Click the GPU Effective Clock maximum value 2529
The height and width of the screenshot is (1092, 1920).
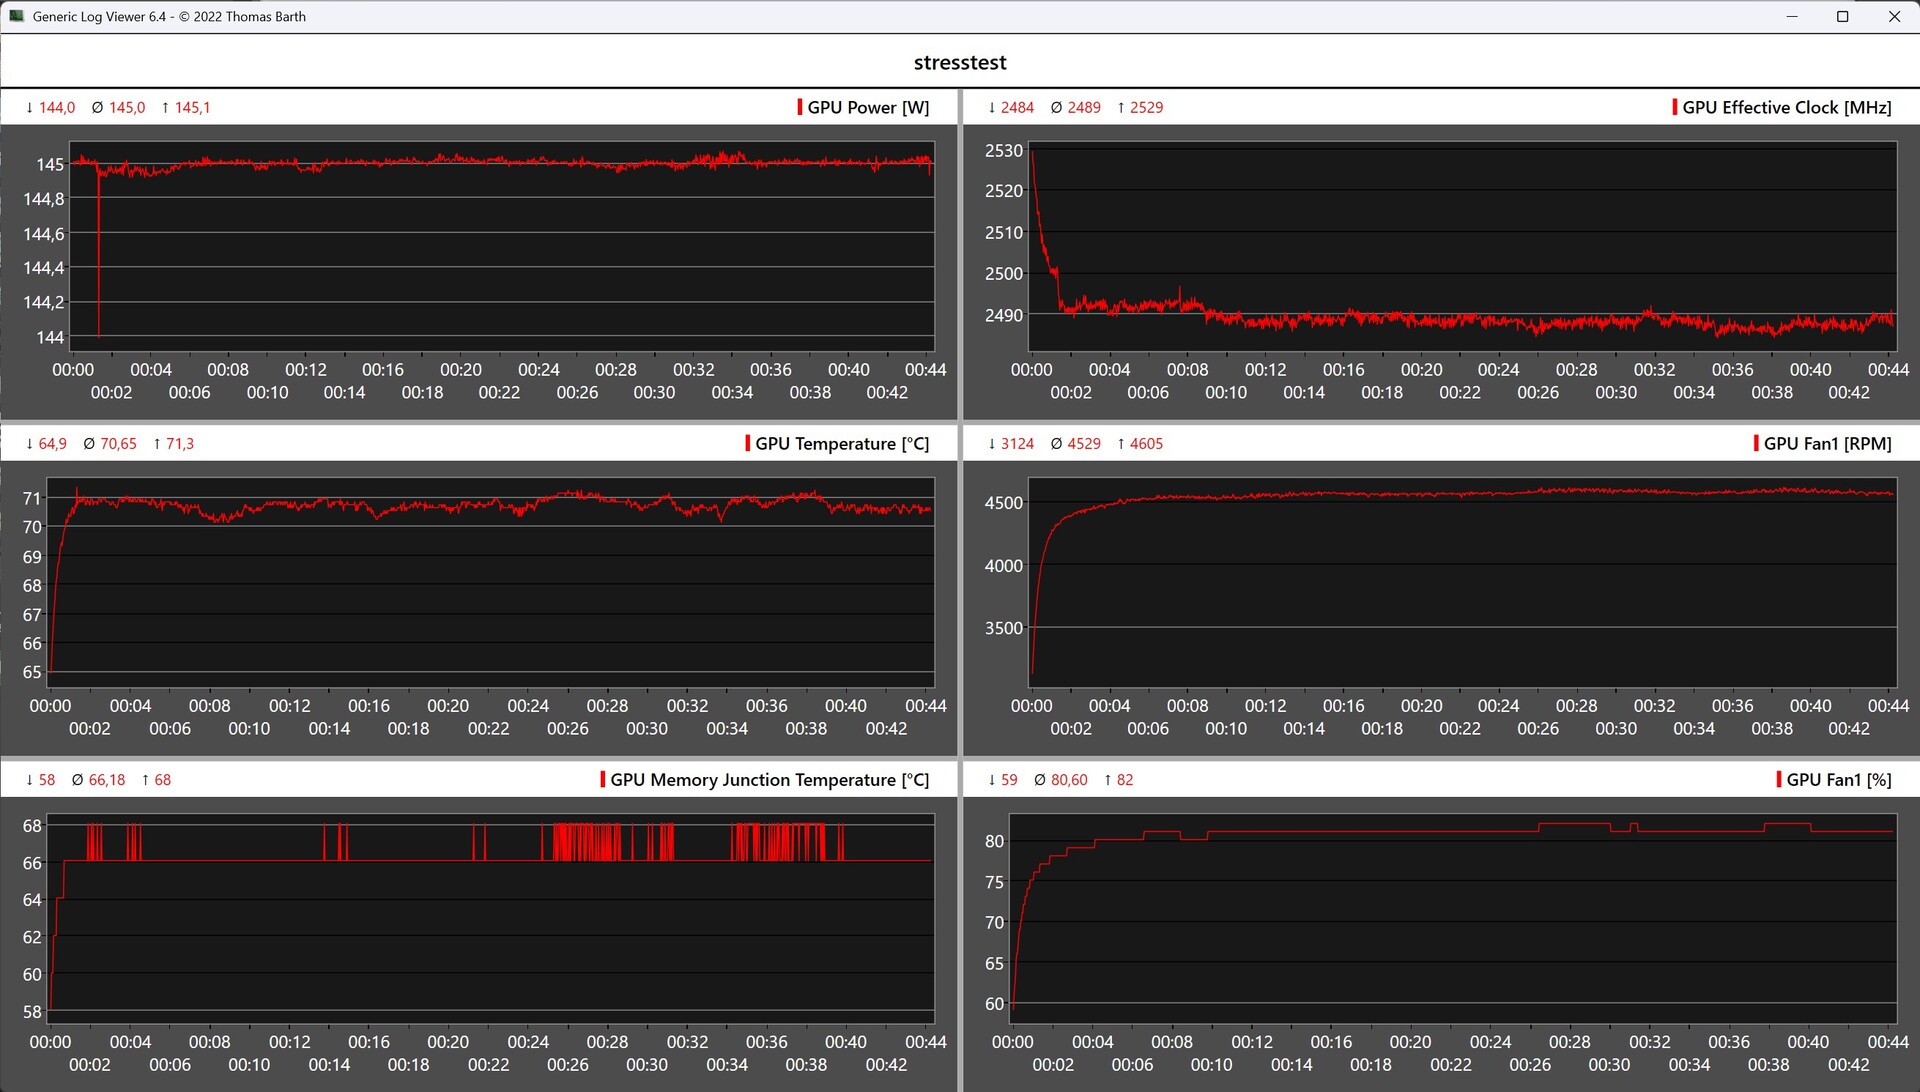(x=1146, y=107)
